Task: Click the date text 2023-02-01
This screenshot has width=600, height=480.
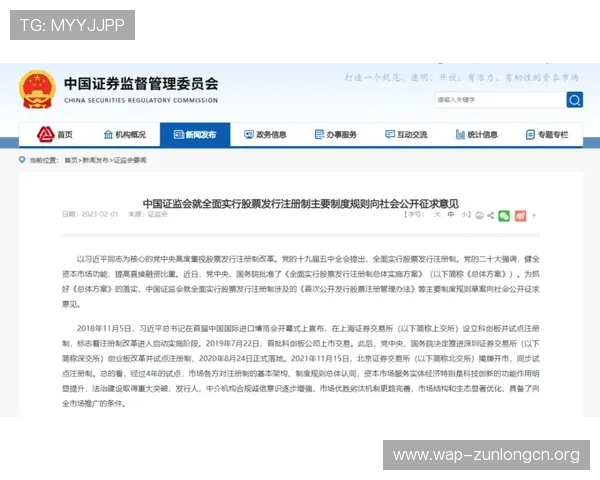Action: 99,214
